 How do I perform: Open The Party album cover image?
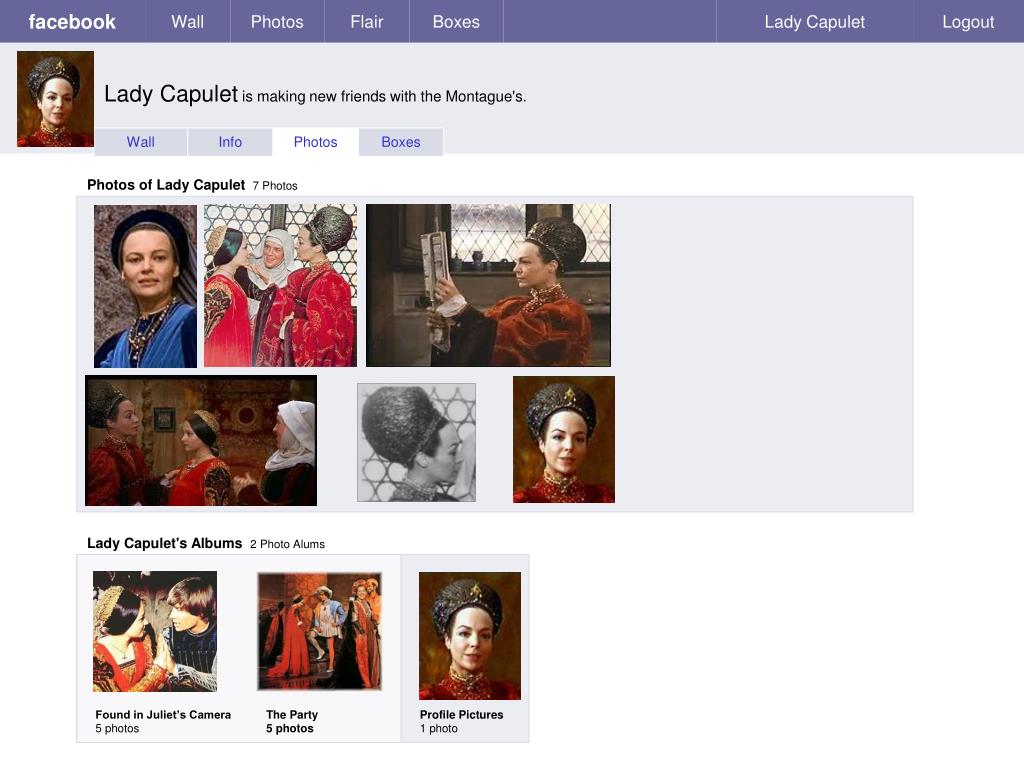coord(319,632)
